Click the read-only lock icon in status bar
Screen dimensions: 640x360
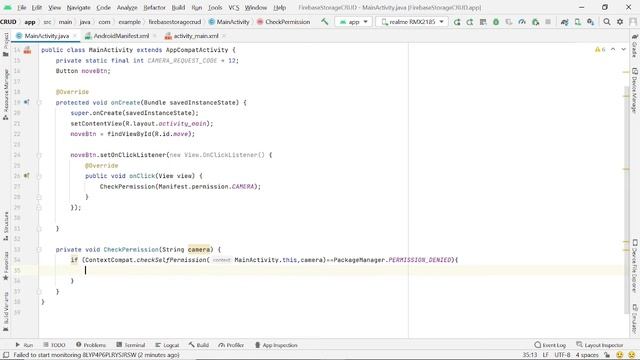pos(607,355)
